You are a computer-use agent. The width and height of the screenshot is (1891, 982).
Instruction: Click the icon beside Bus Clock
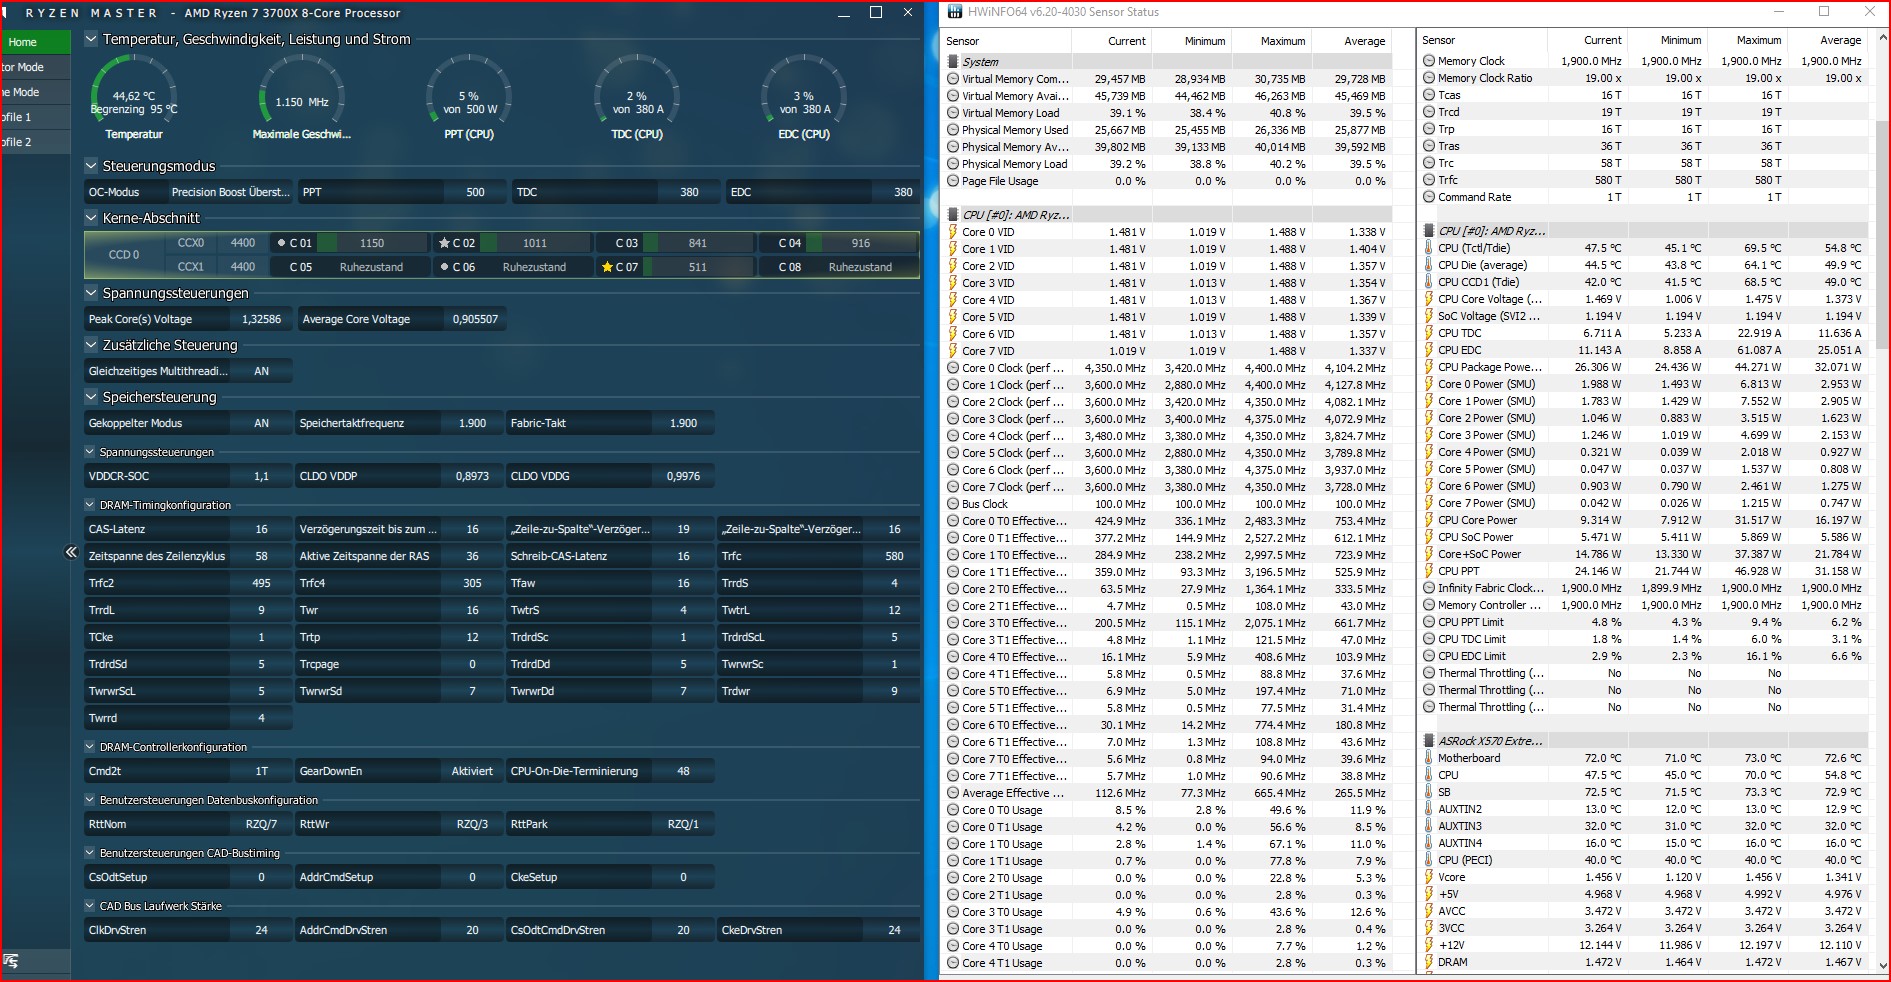(953, 504)
